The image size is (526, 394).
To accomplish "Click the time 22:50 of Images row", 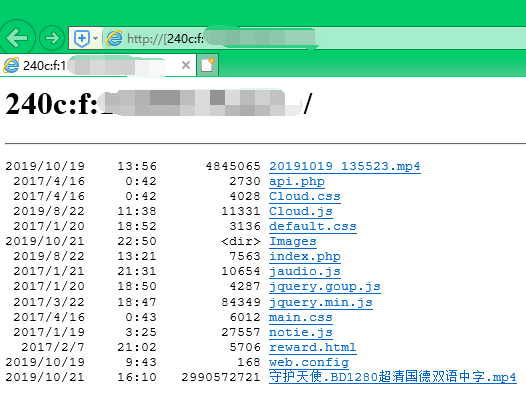I will click(x=137, y=241).
